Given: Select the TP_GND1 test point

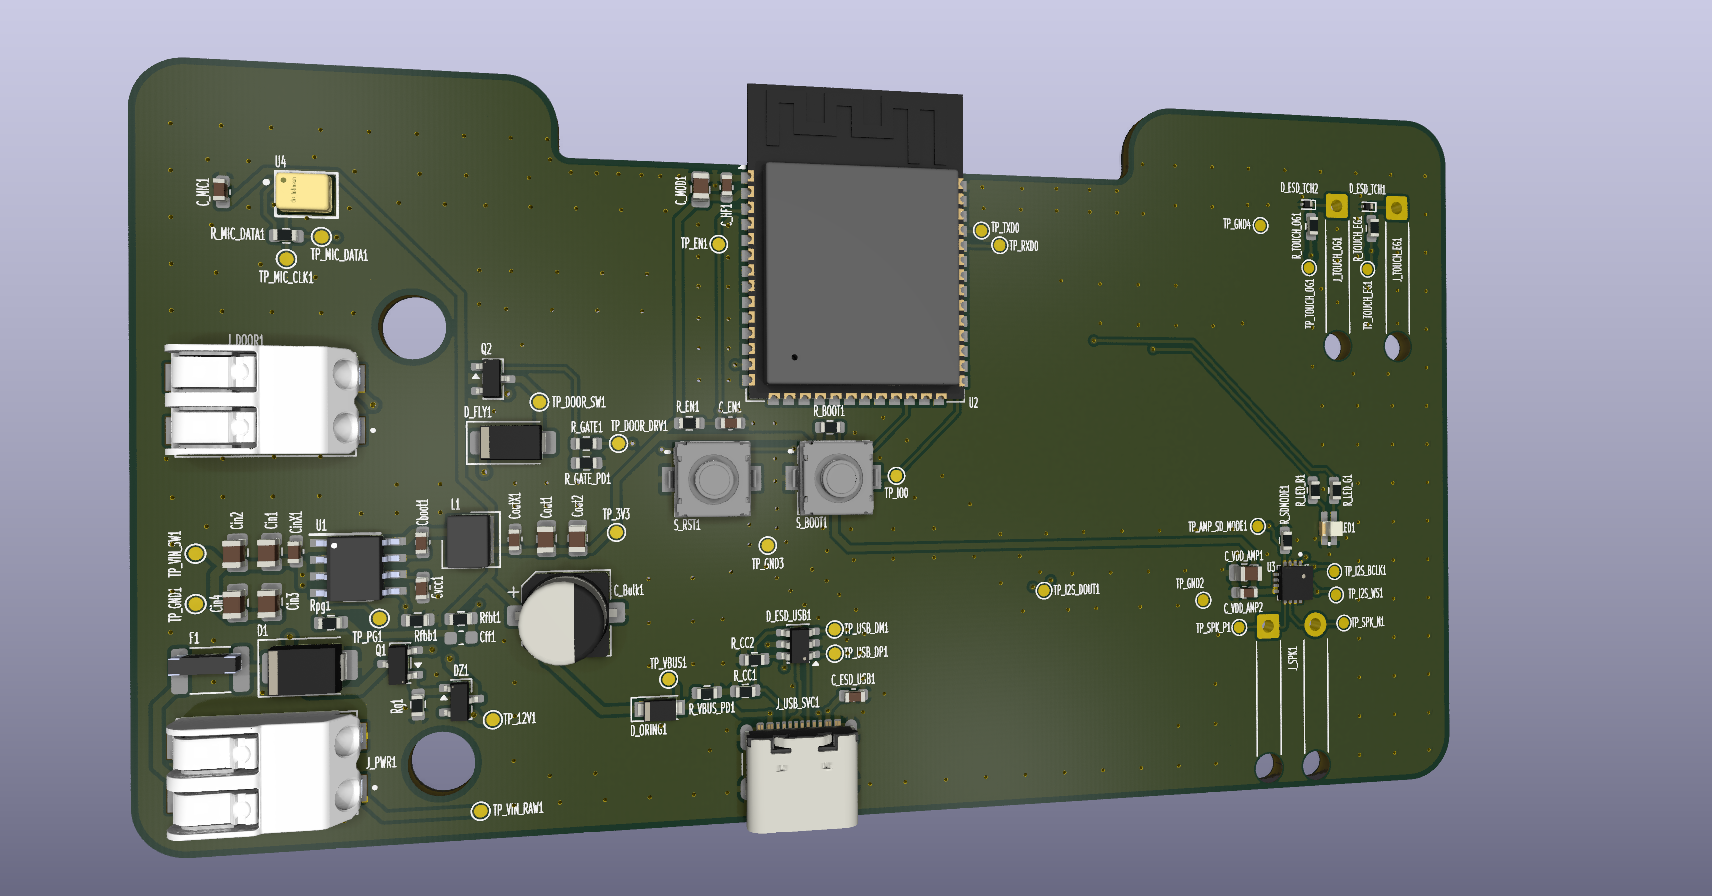Looking at the screenshot, I should [197, 604].
